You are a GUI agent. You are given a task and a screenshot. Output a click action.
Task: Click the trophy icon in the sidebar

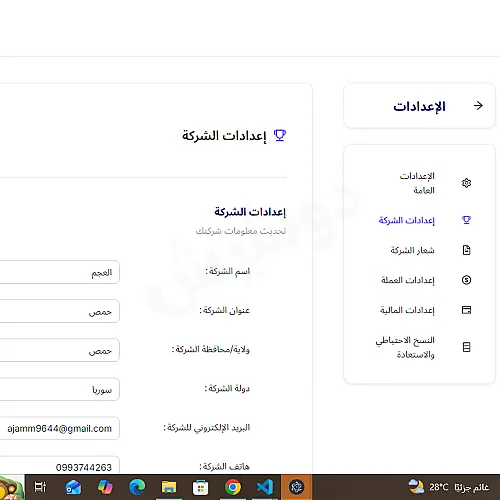466,220
